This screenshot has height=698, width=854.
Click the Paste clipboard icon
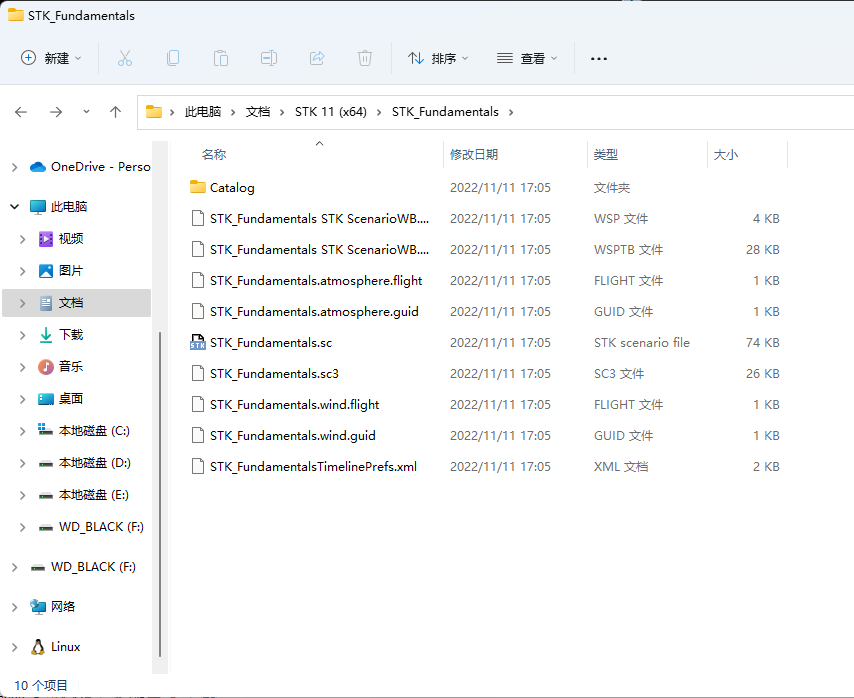(221, 58)
